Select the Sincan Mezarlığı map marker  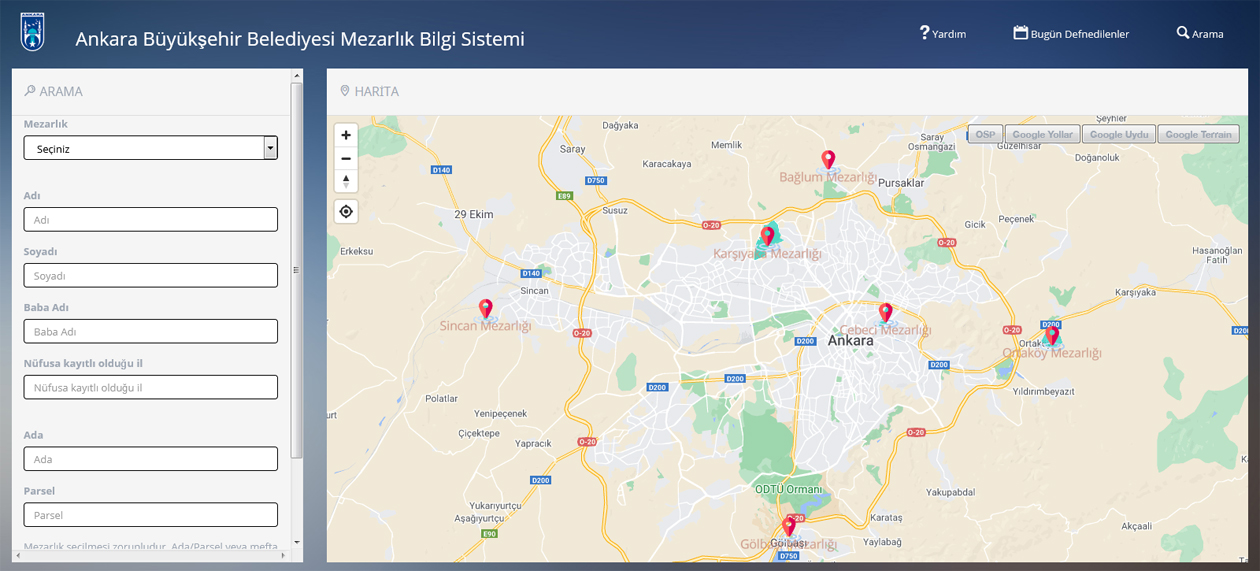pos(486,309)
